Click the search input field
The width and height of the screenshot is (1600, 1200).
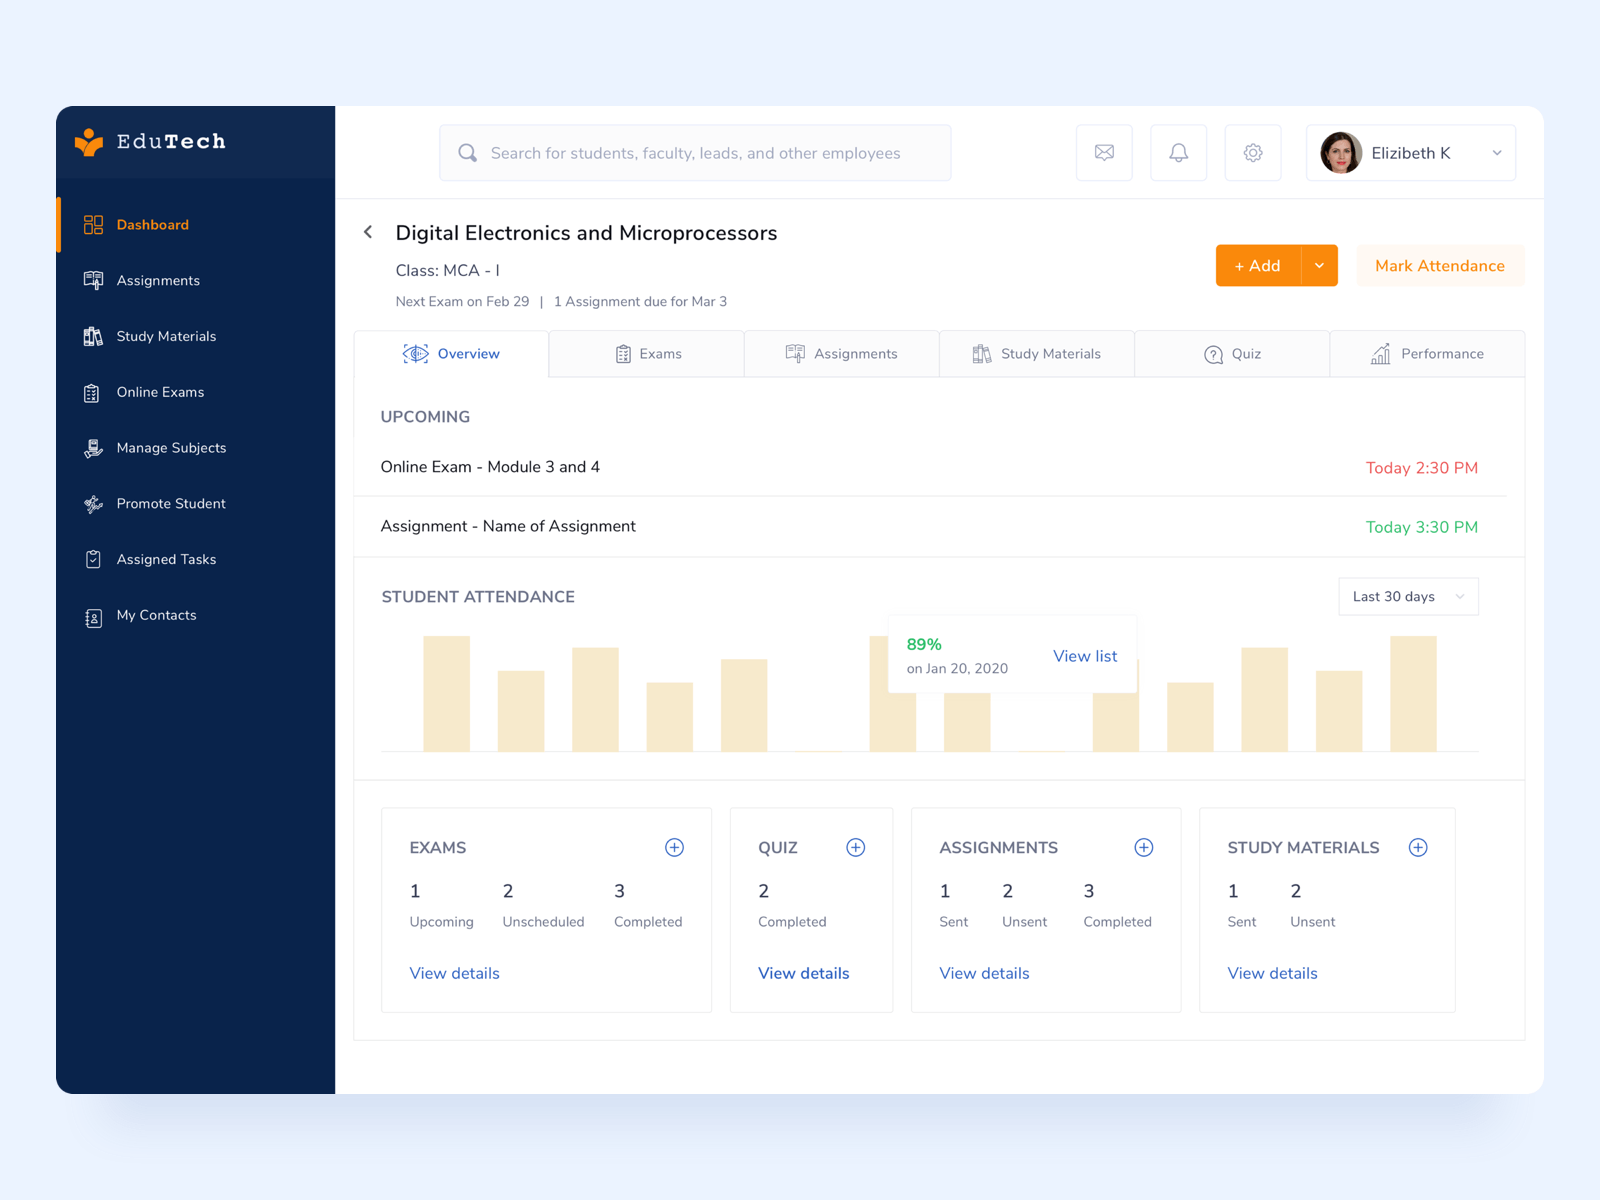(x=695, y=152)
